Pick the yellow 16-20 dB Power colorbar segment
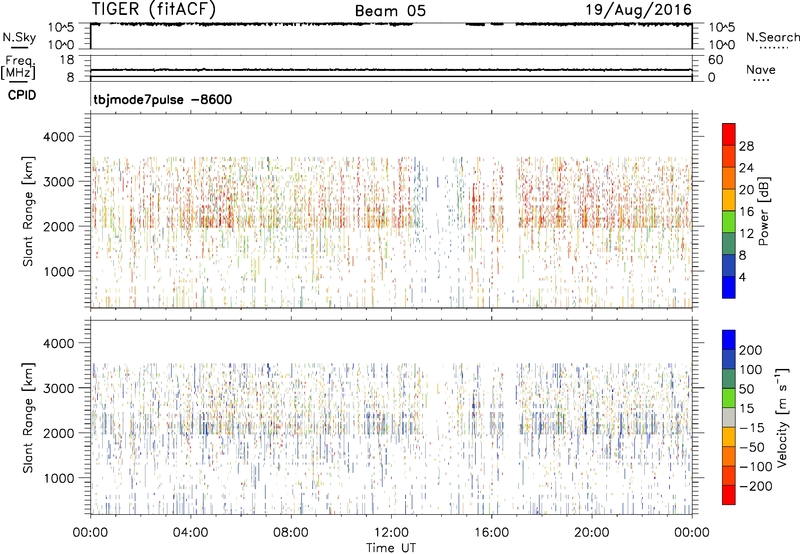Screen dimensions: 800x554 coord(729,200)
